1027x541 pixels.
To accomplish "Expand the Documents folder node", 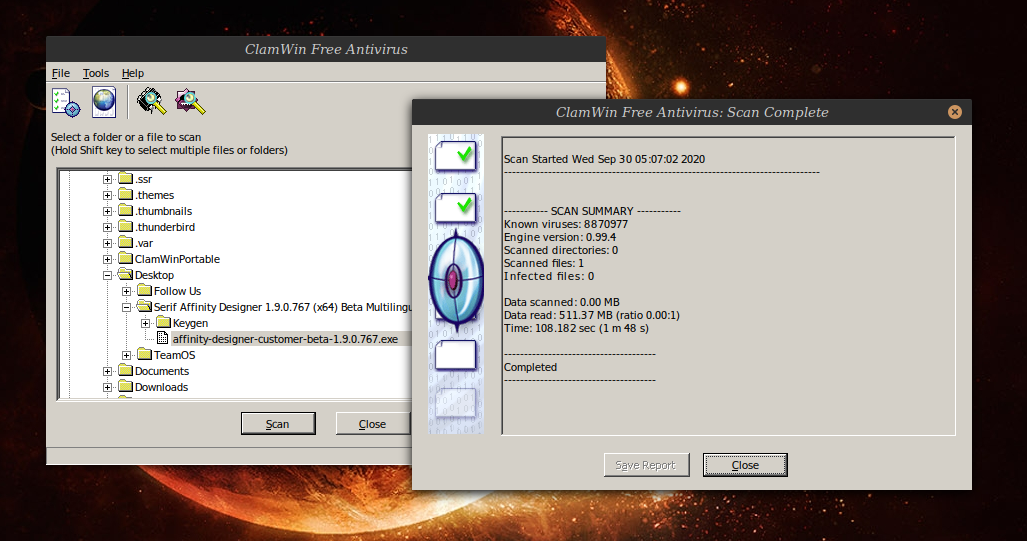I will point(107,371).
